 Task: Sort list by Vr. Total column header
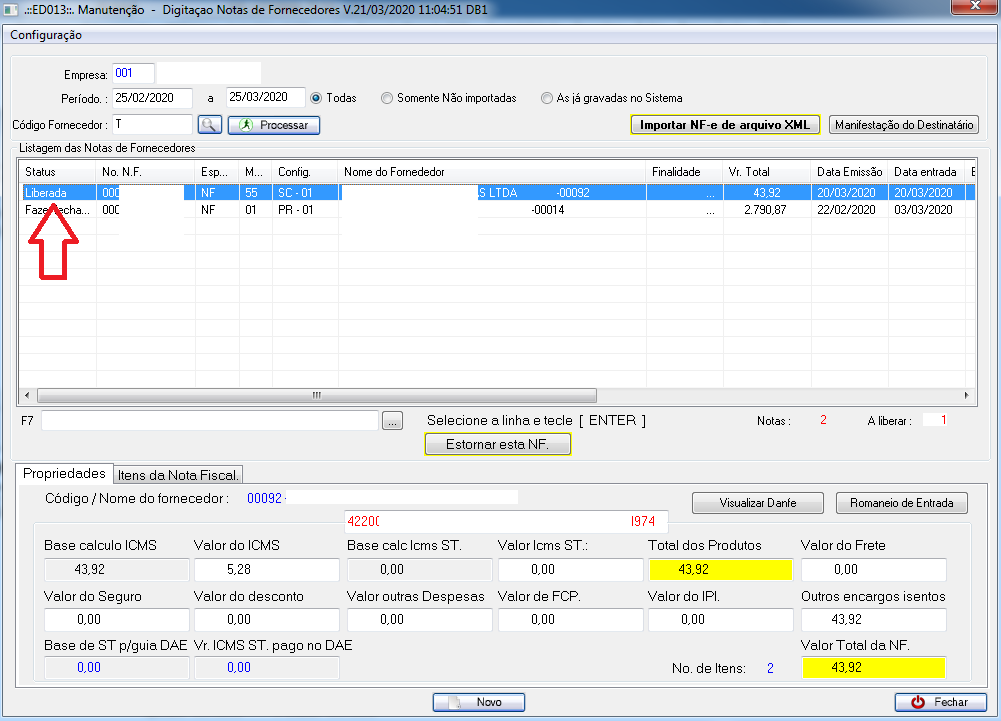tap(767, 172)
